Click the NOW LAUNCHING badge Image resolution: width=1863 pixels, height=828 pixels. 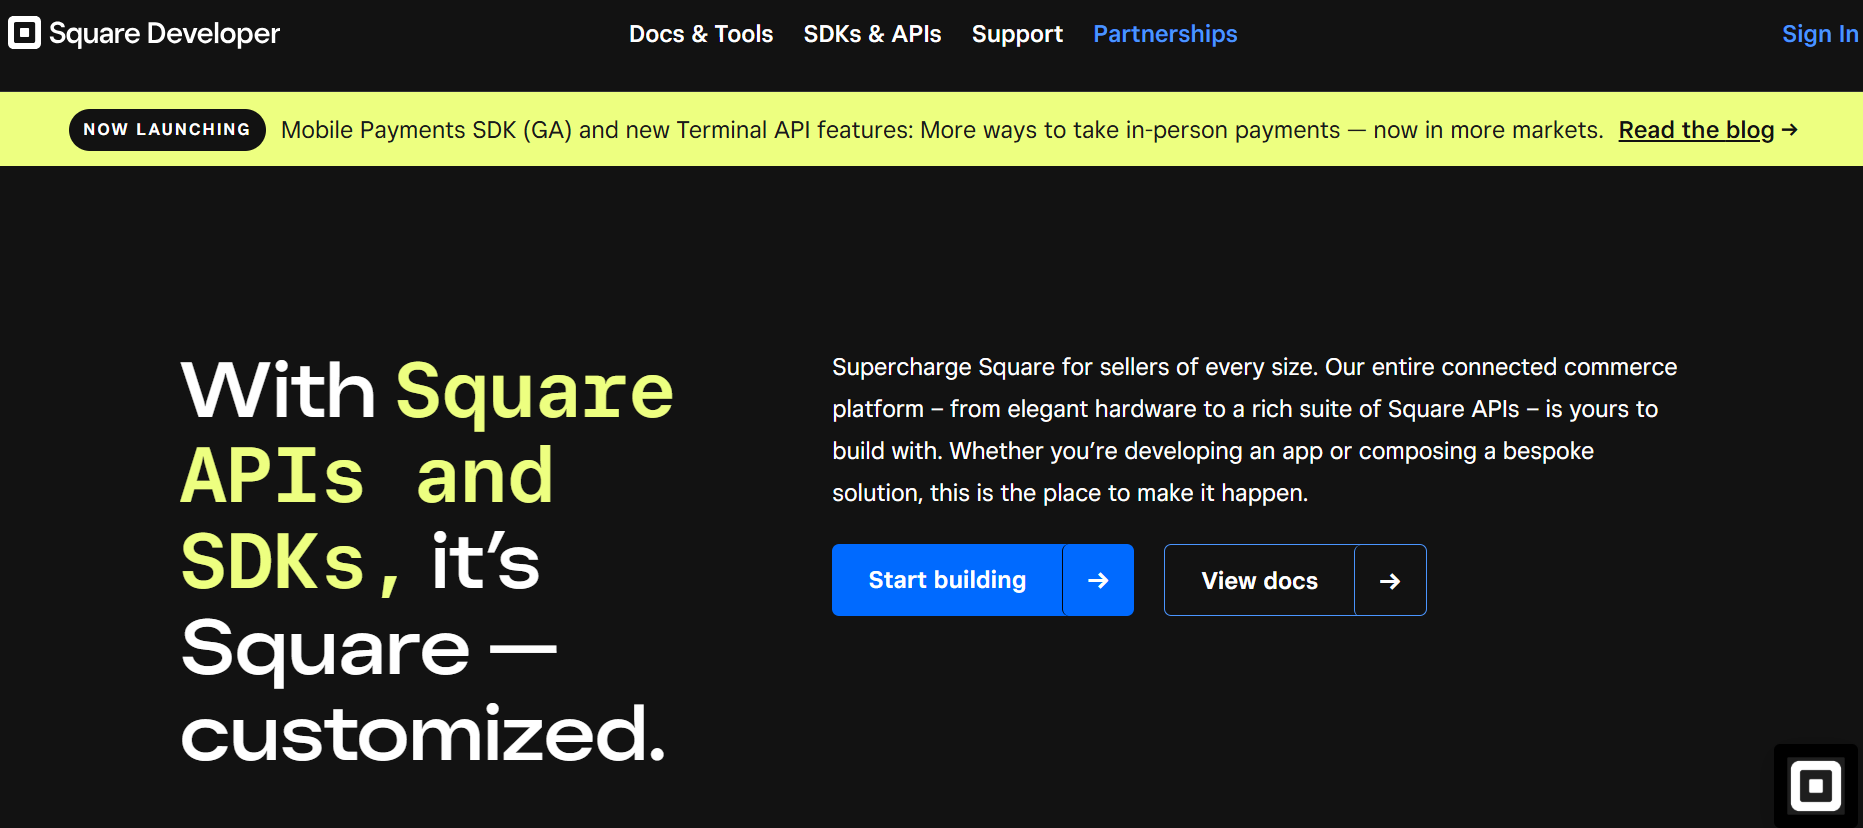(x=167, y=130)
